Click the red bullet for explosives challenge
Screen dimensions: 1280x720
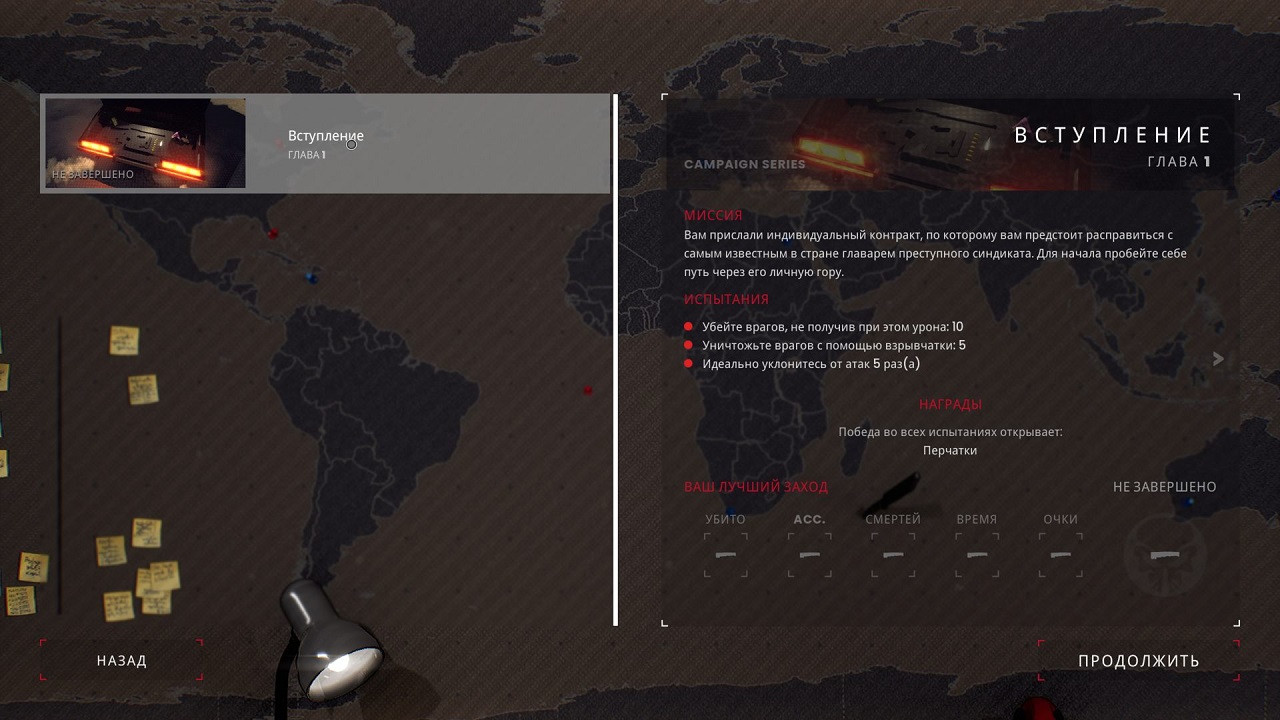688,346
